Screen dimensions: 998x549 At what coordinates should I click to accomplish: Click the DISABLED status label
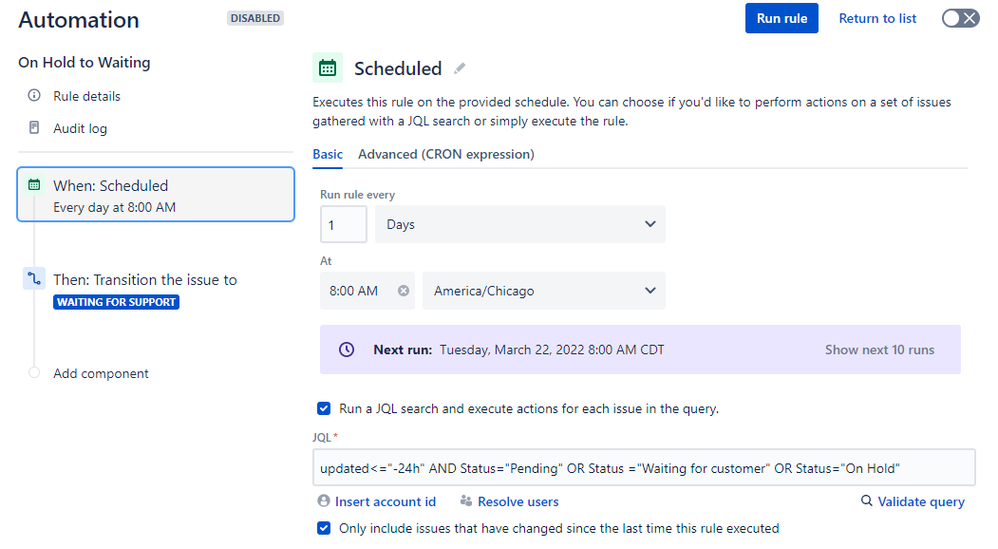(255, 18)
